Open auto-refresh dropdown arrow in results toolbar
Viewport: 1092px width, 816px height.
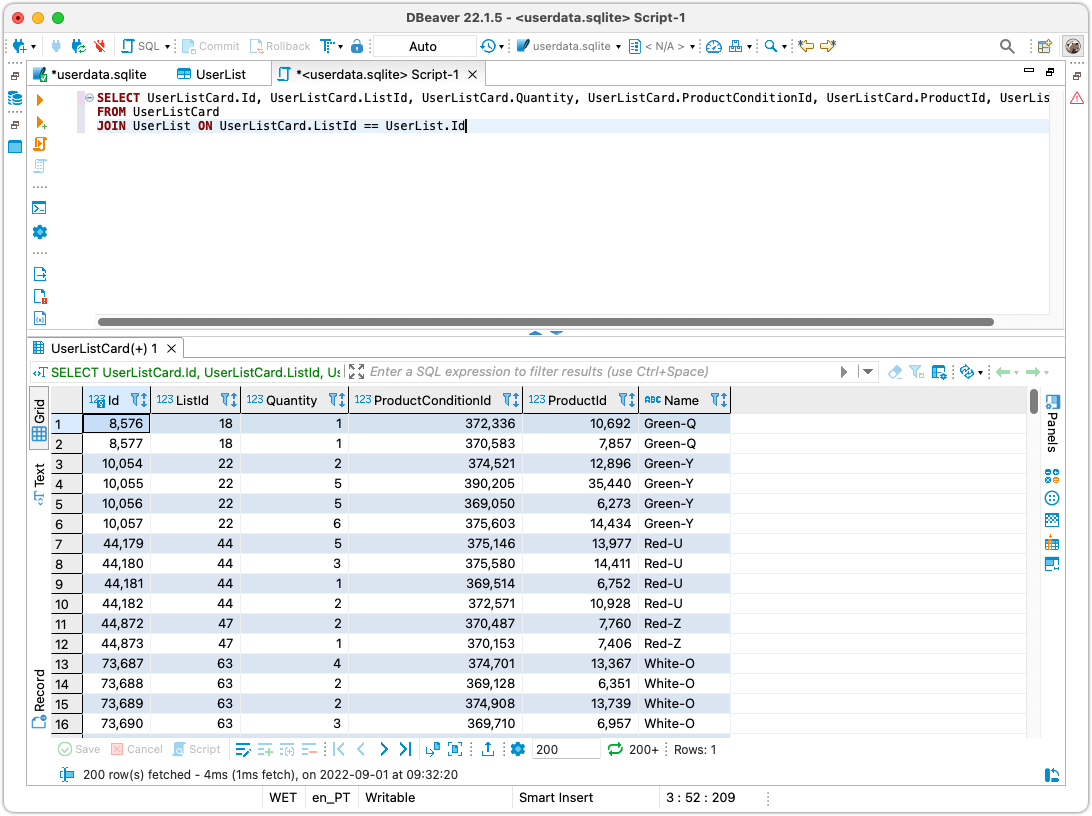point(981,373)
